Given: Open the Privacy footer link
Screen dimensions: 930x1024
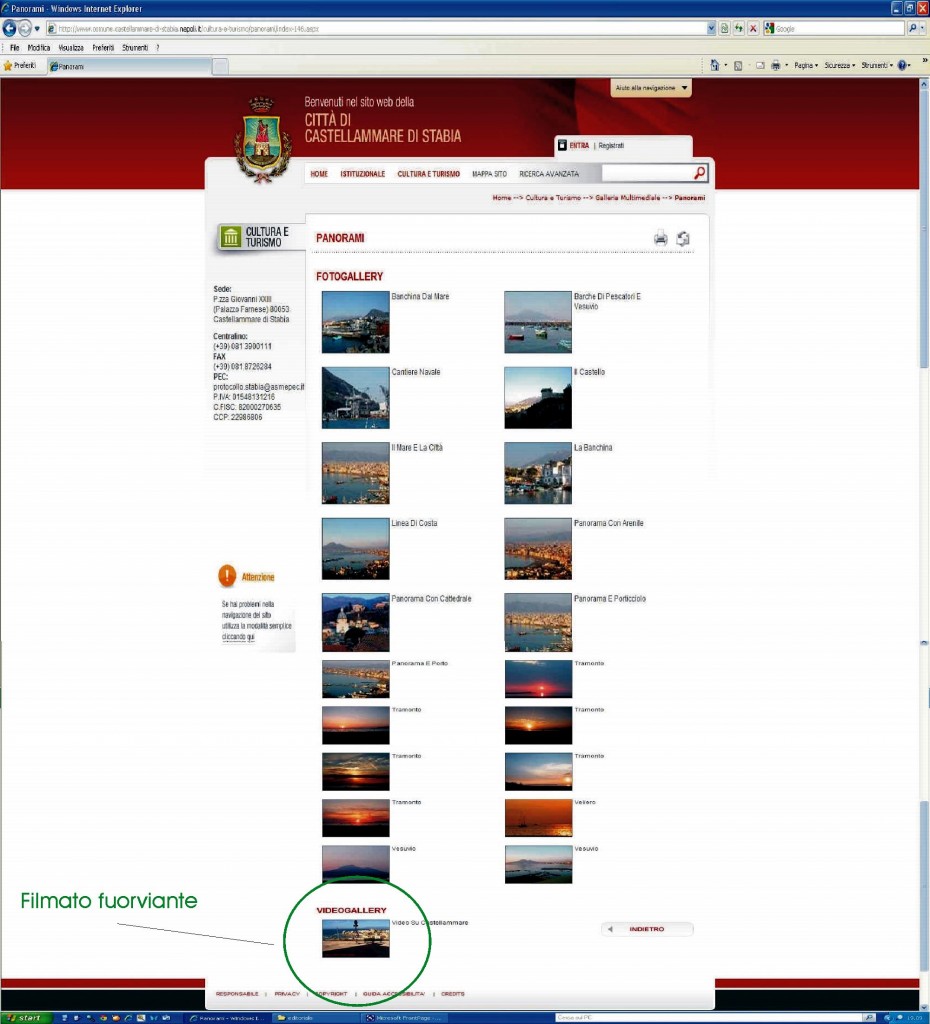Looking at the screenshot, I should point(287,994).
